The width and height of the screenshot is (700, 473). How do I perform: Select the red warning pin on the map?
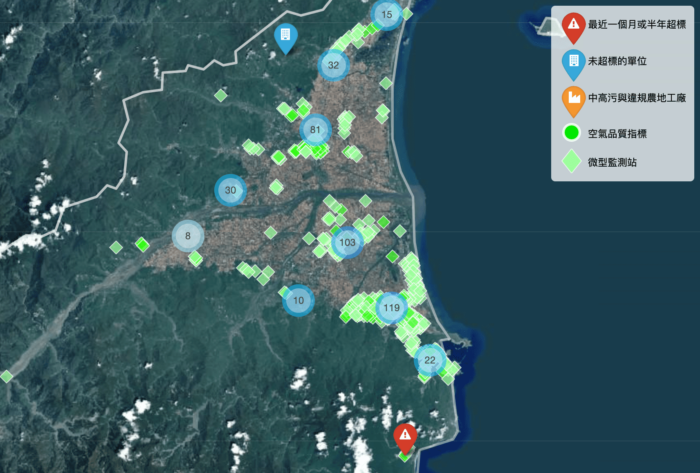[405, 438]
